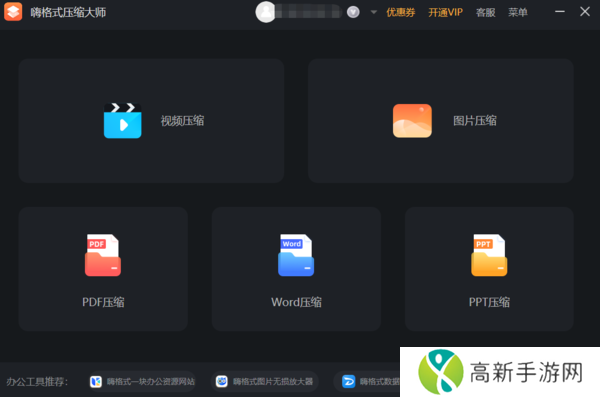Click the 图片压缩 label

tap(475, 121)
